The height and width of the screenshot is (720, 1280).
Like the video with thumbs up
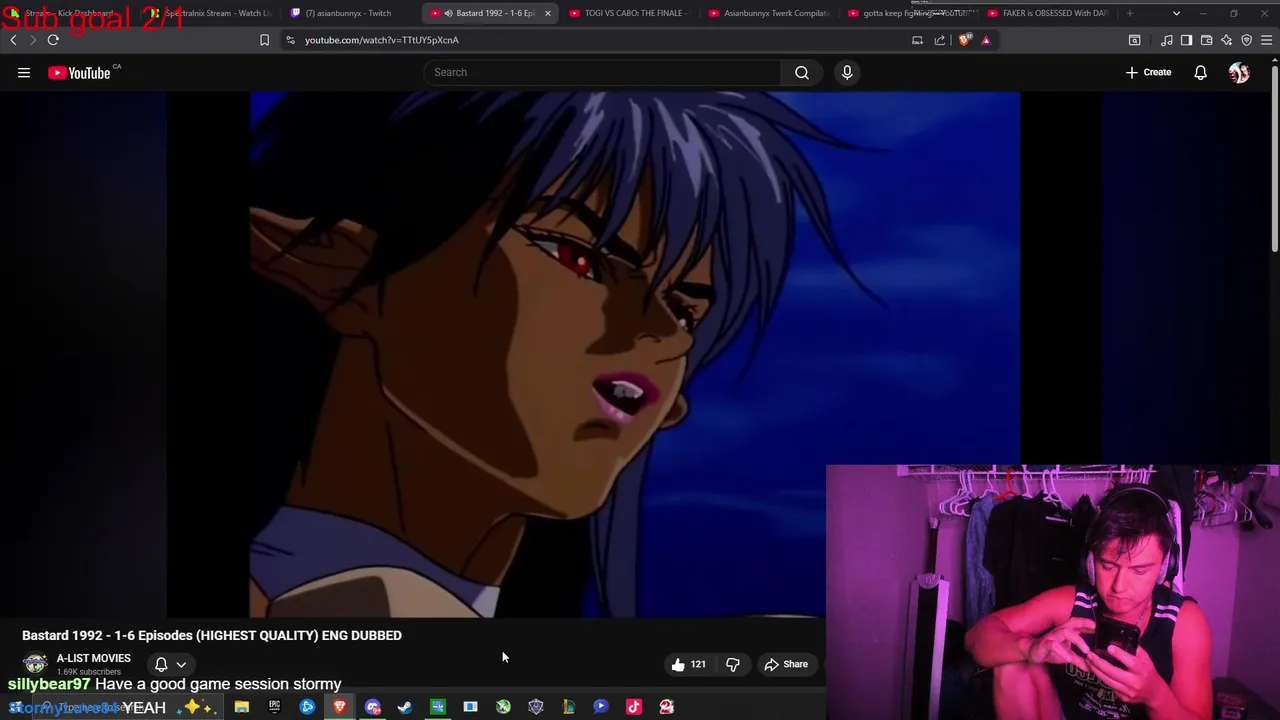click(689, 664)
